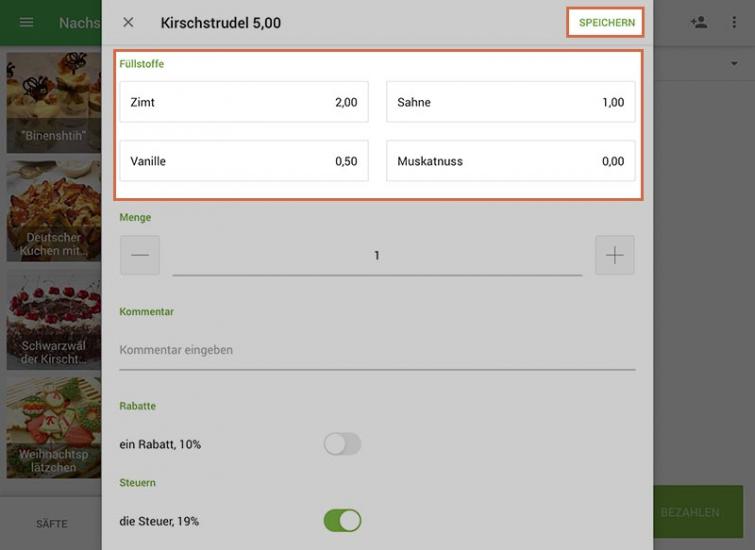The width and height of the screenshot is (755, 550).
Task: Close the Kirschstrudel dialog with X
Action: [x=128, y=22]
